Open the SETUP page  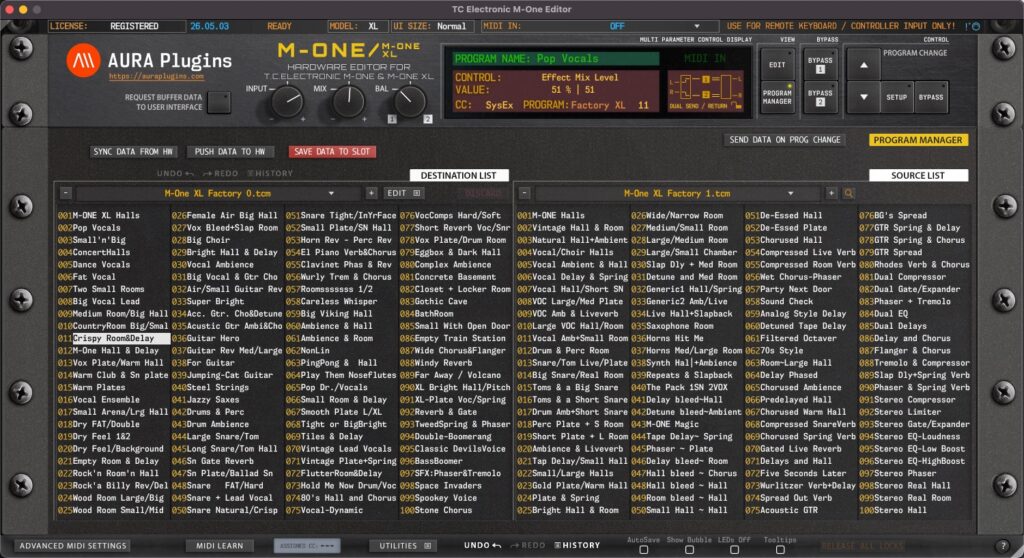click(897, 97)
